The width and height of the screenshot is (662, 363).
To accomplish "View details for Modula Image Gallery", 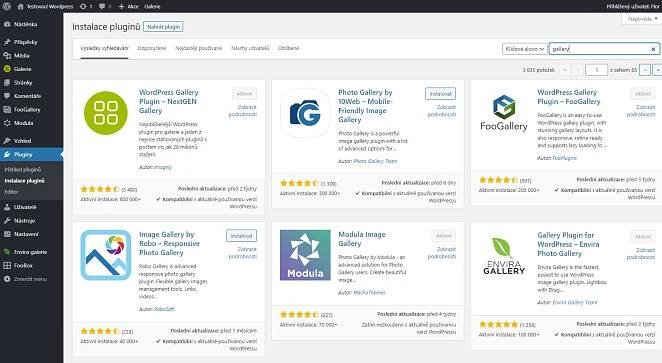I will click(x=442, y=253).
